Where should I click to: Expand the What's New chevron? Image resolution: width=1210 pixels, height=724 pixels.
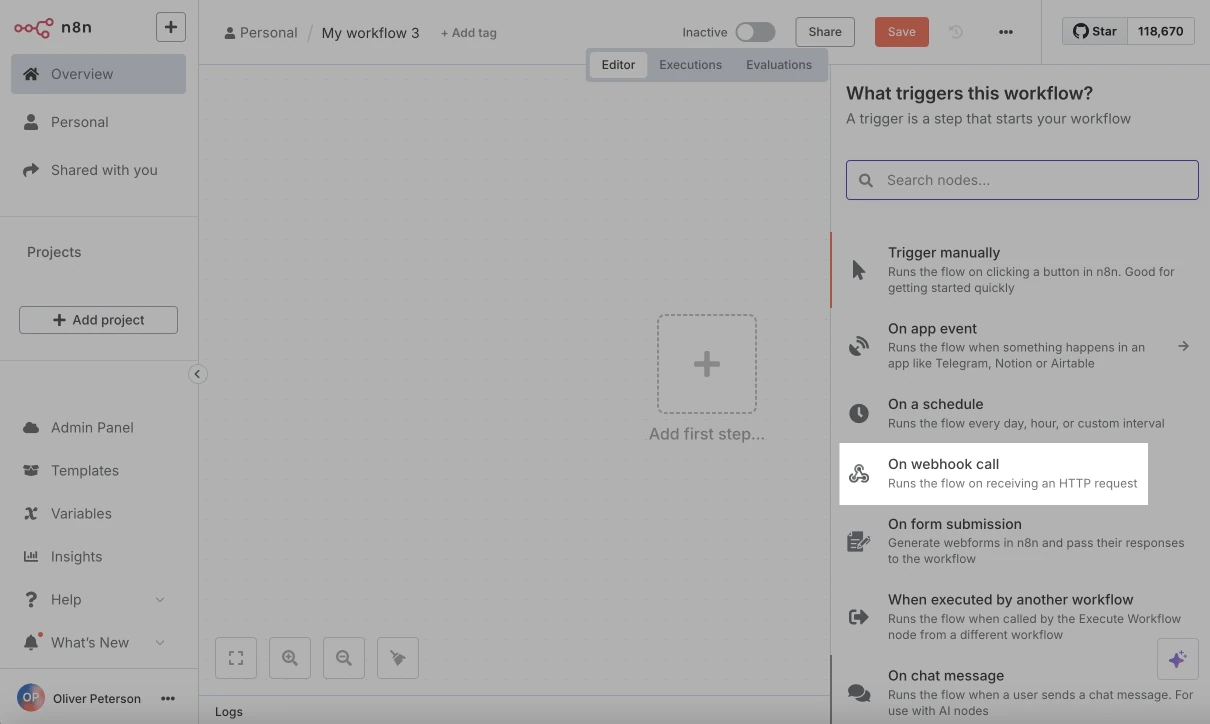(x=160, y=643)
